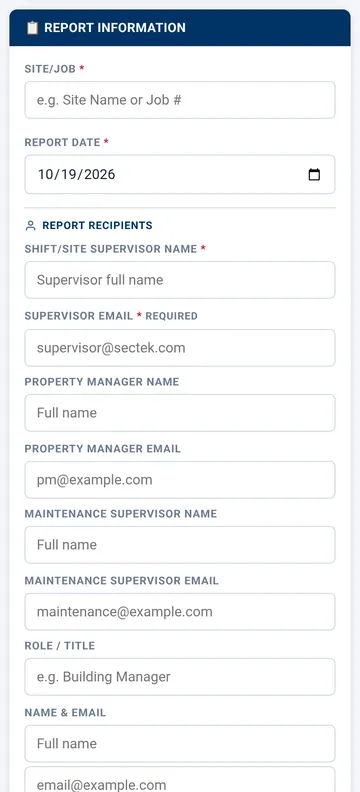Open the calendar picker icon in Report Date
The image size is (360, 792).
[314, 175]
